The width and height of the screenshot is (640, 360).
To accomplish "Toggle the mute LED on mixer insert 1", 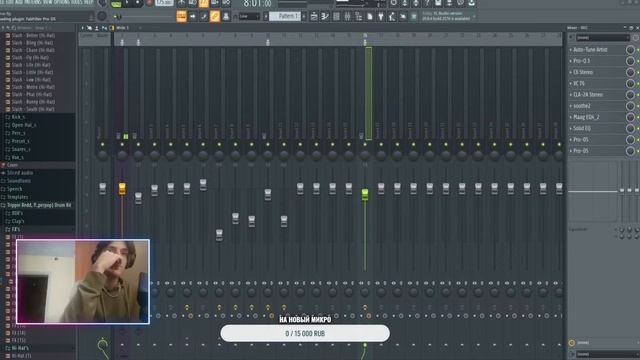I will tap(122, 144).
